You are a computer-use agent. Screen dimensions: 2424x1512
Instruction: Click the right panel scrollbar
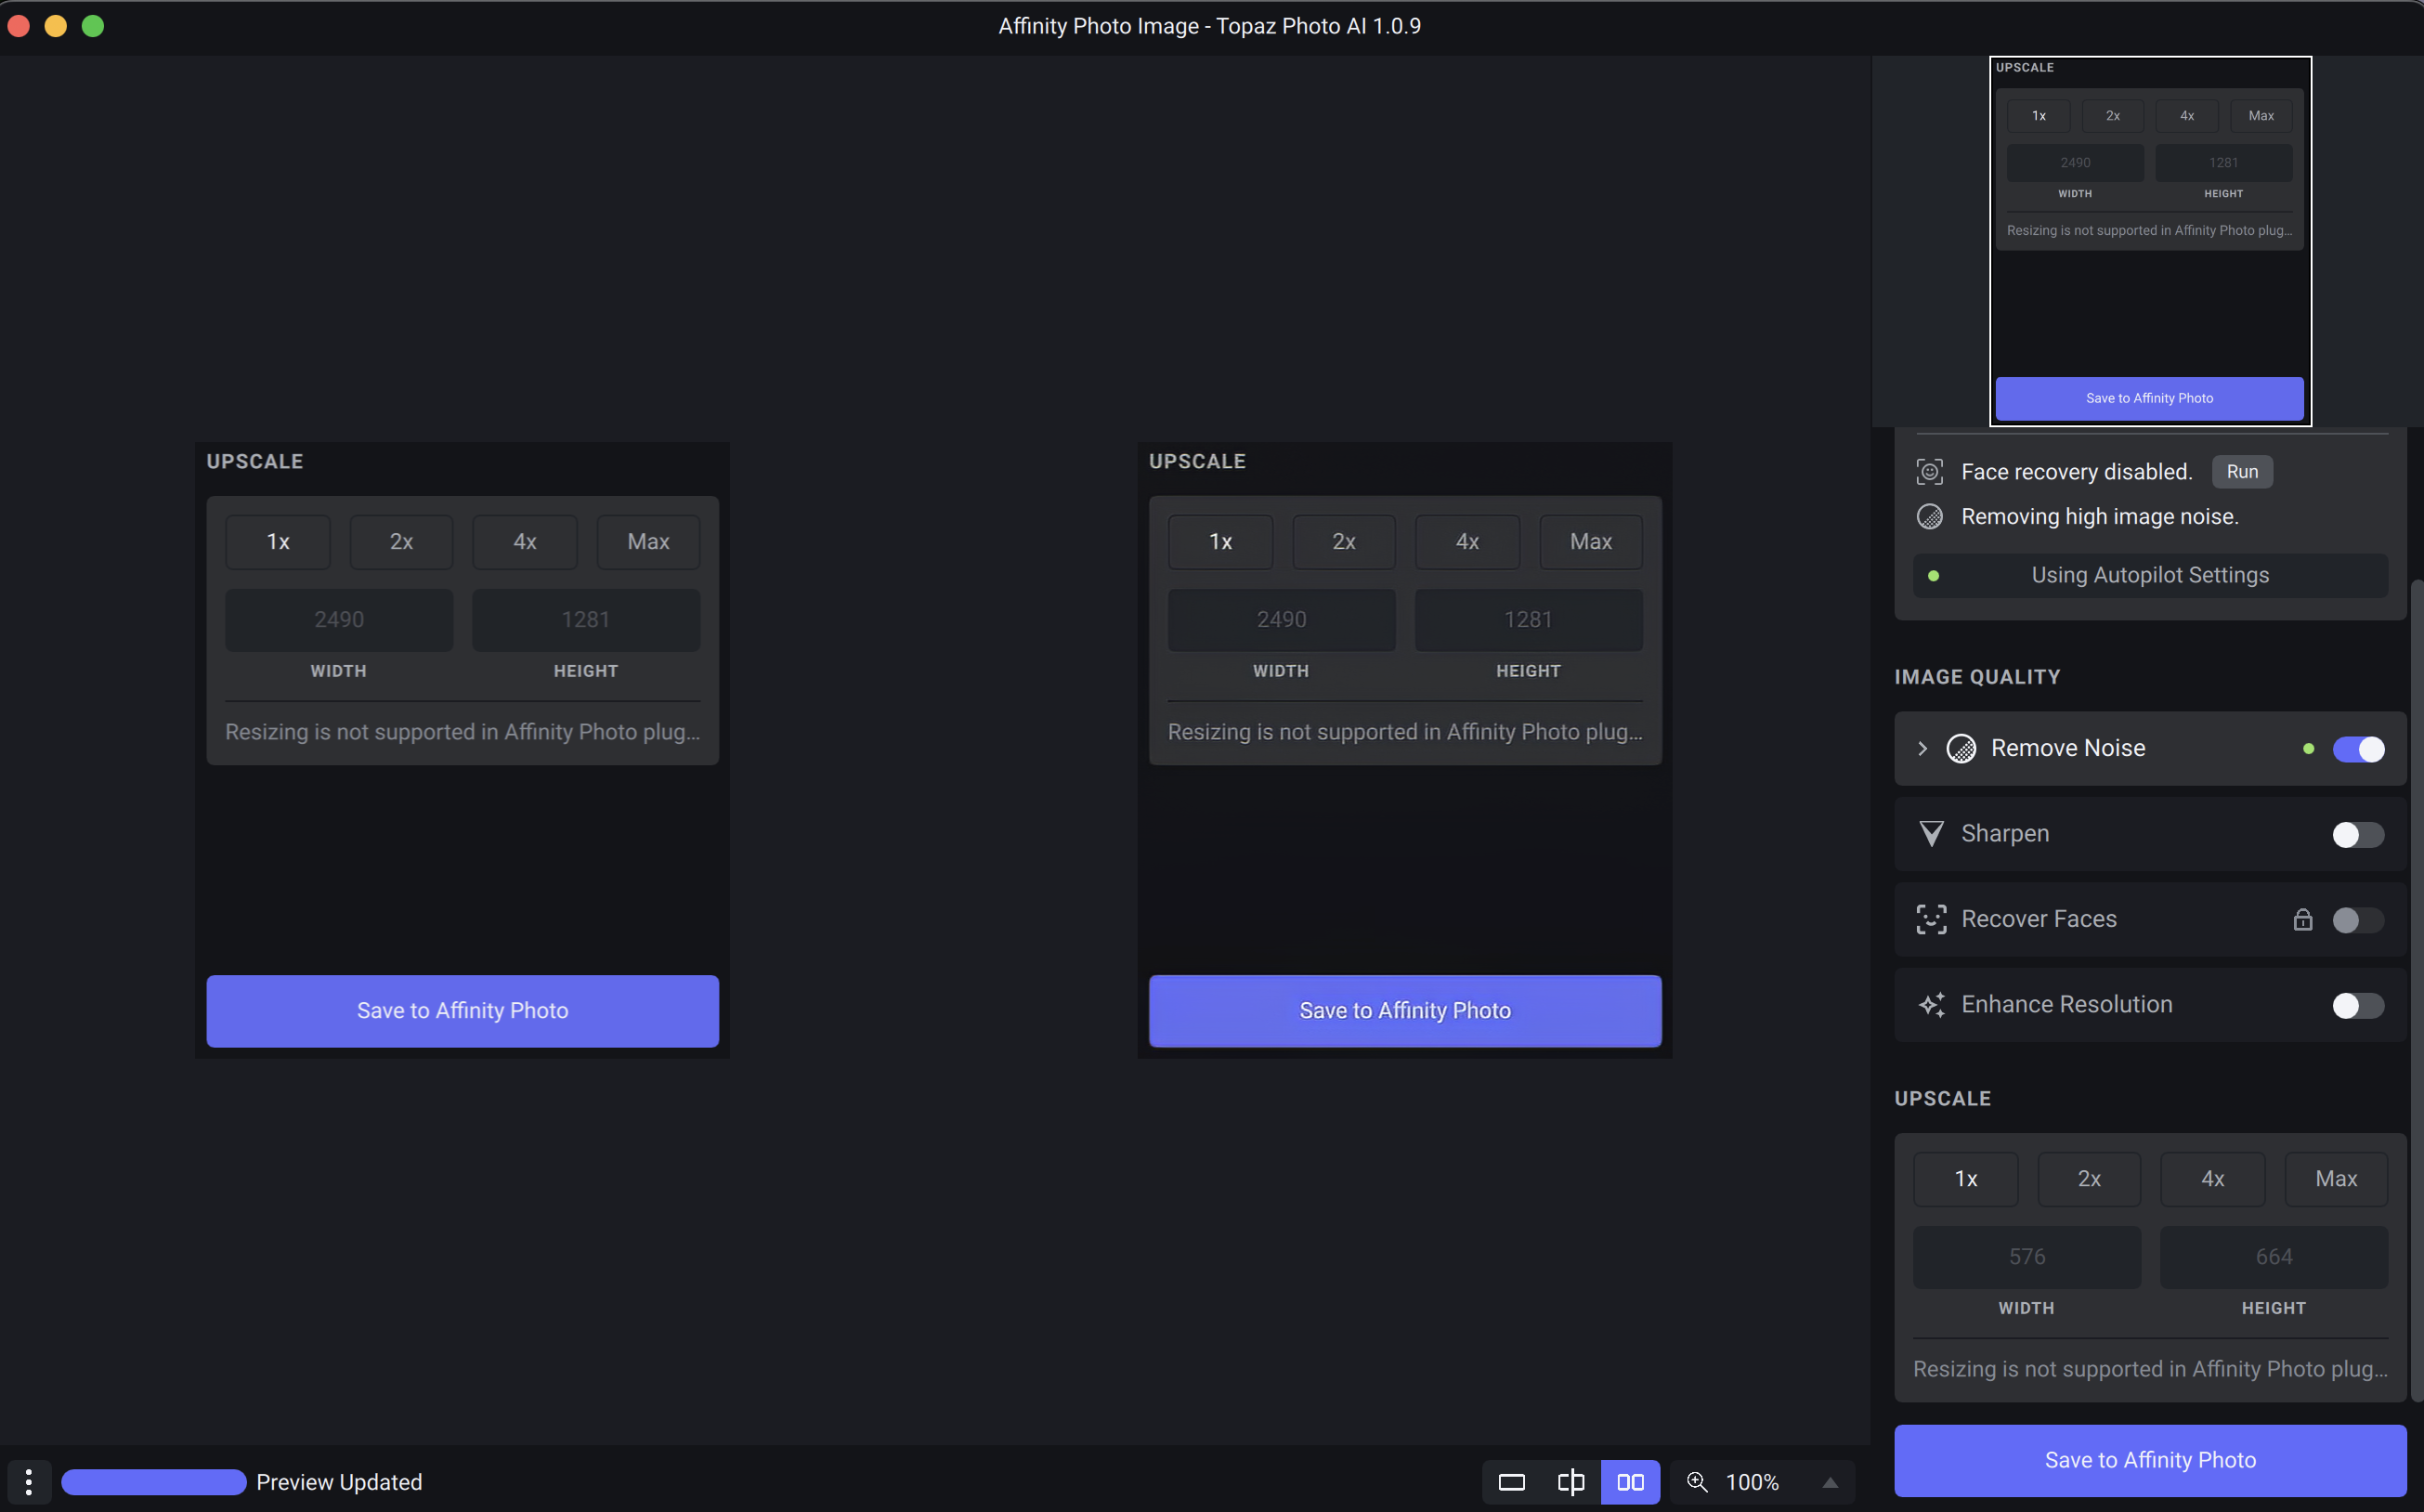coord(2416,990)
